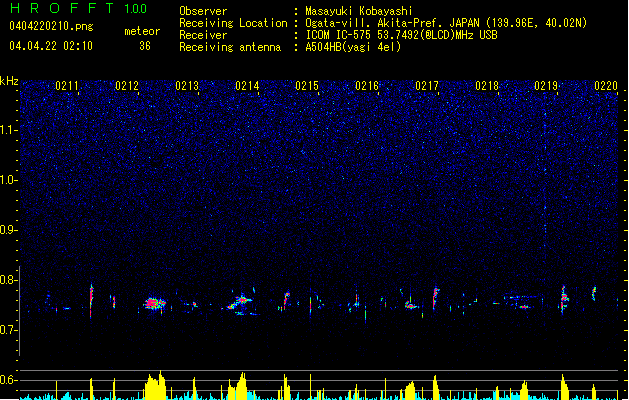Click the ICOM IC-575 receiver text
The width and height of the screenshot is (629, 400).
(401, 35)
